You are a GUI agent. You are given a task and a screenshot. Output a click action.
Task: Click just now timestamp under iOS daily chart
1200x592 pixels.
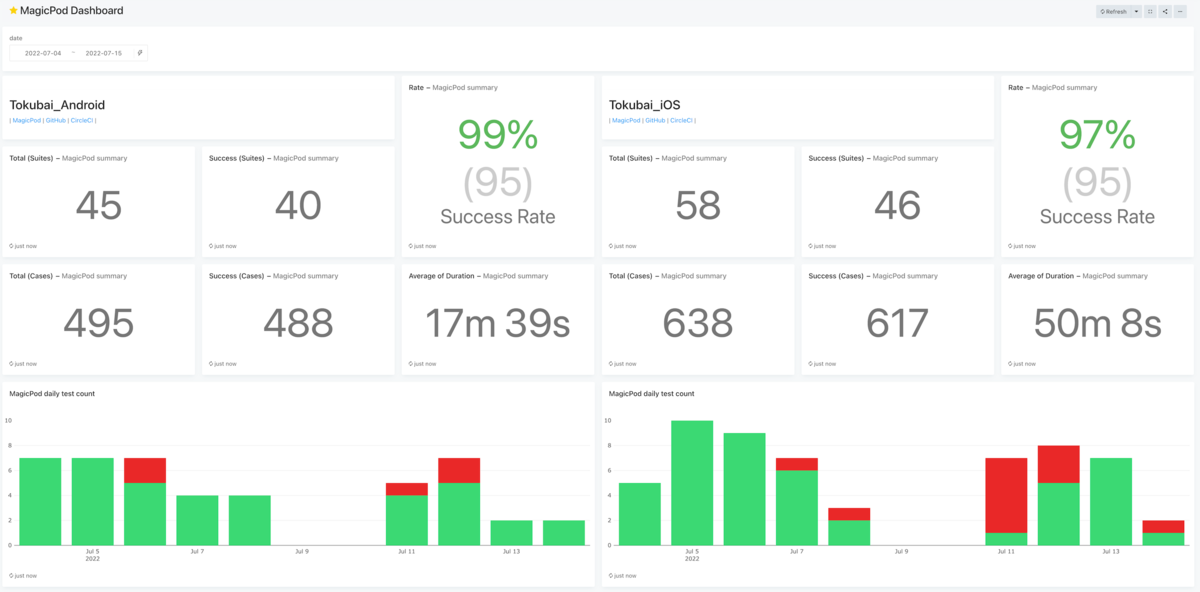[x=623, y=576]
